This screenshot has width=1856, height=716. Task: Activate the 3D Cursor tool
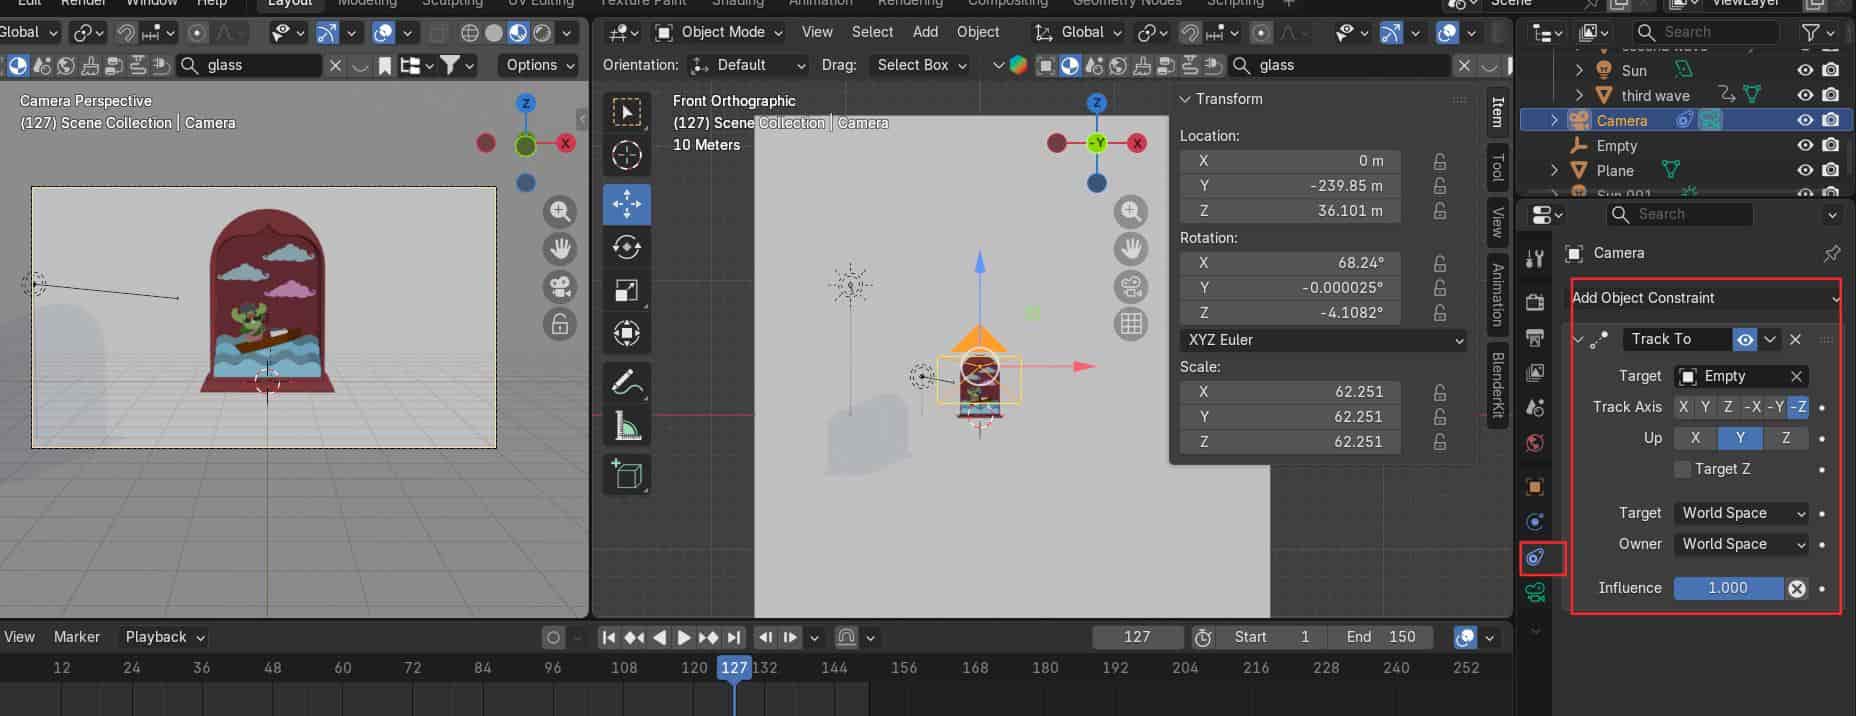(x=627, y=155)
